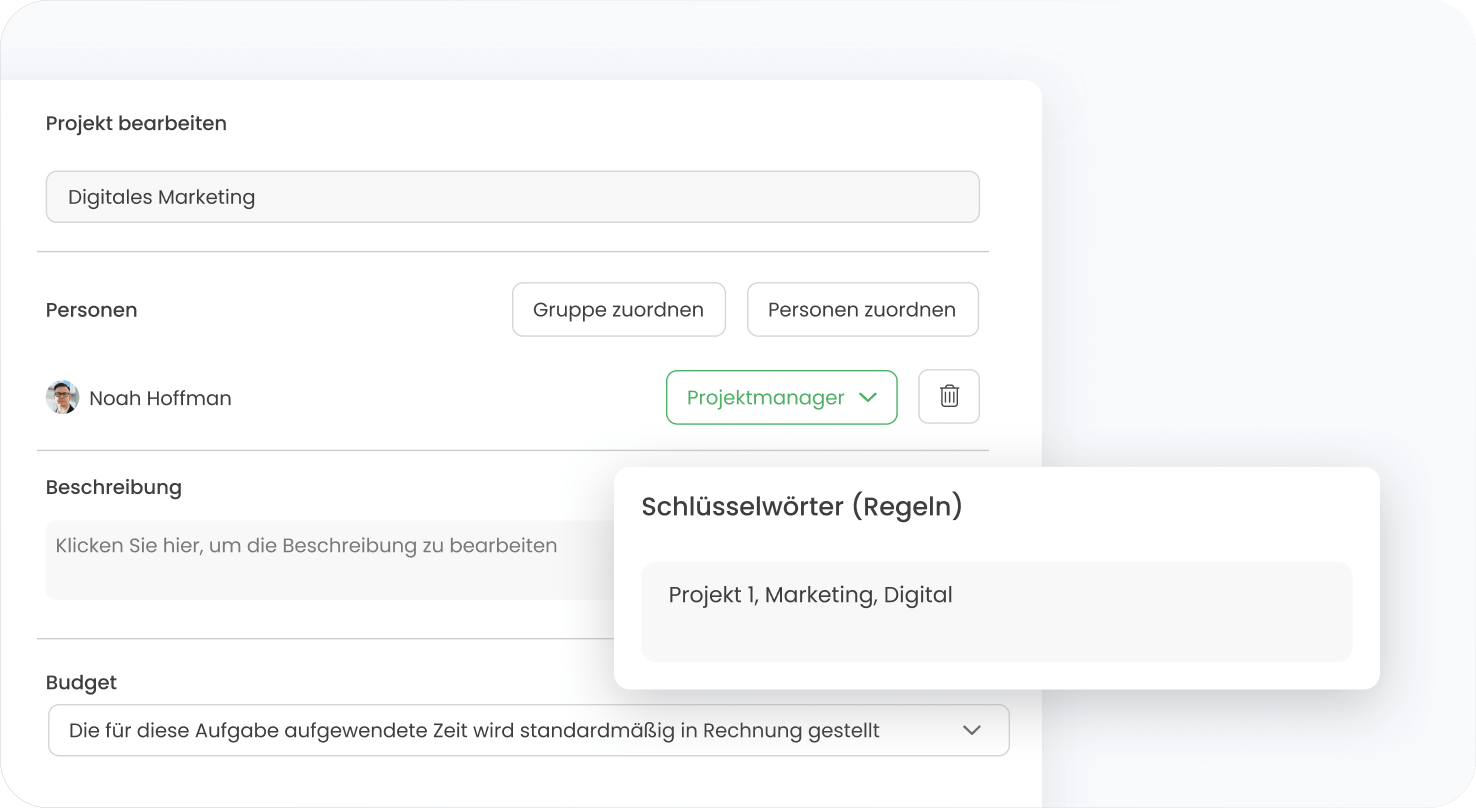
Task: Edit the keywords field containing Projekt 1, Marketing, Digital
Action: coord(996,611)
